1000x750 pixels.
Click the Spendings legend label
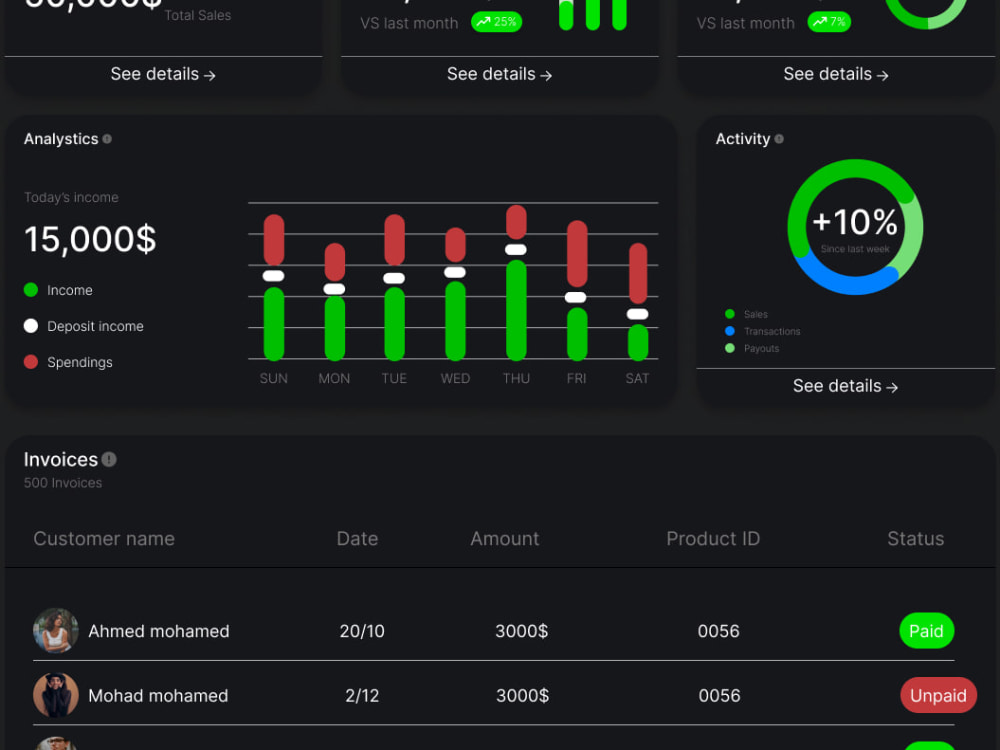click(x=80, y=362)
